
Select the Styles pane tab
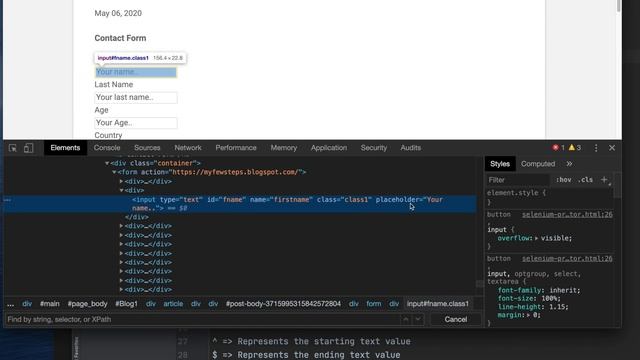pyautogui.click(x=500, y=164)
